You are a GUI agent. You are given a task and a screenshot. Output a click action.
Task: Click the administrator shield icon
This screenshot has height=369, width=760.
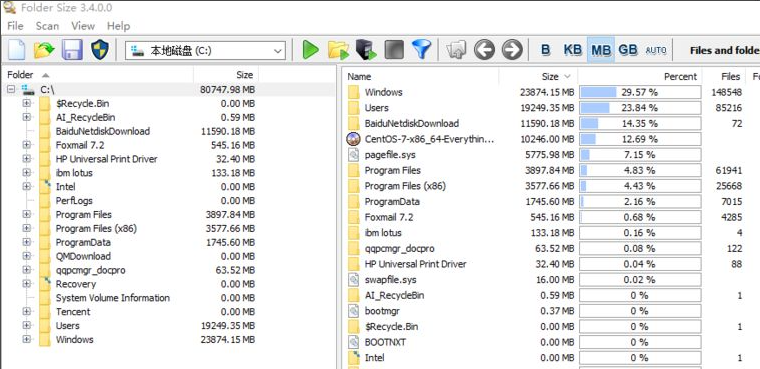tap(100, 50)
